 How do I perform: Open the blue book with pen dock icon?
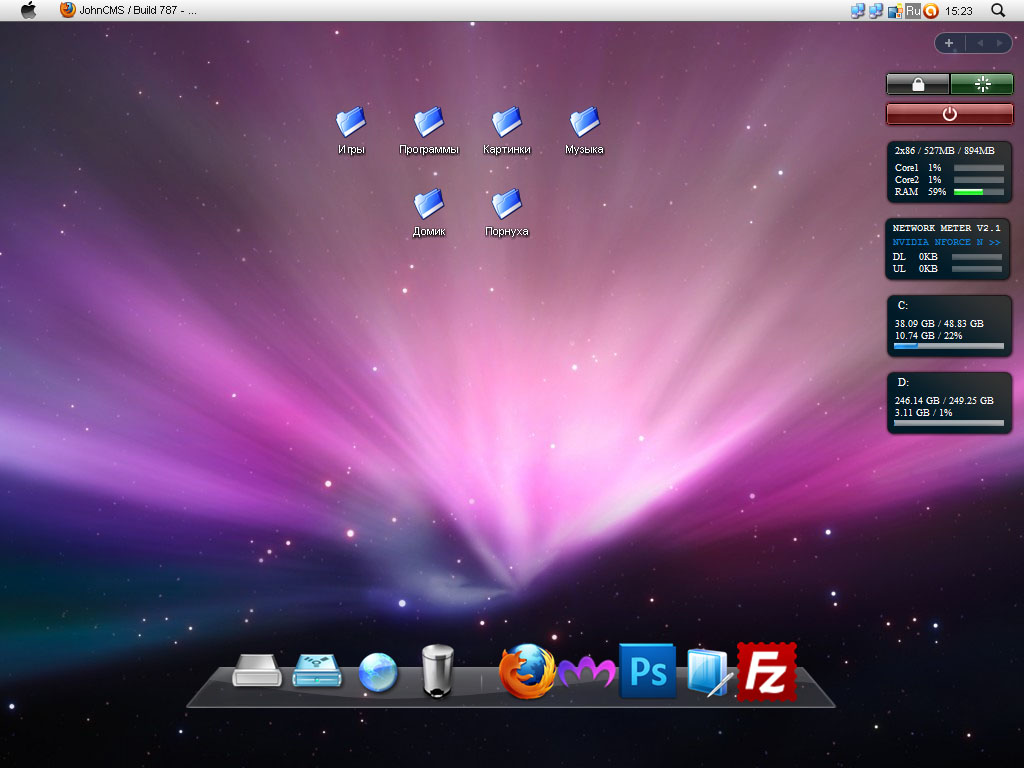pos(708,673)
